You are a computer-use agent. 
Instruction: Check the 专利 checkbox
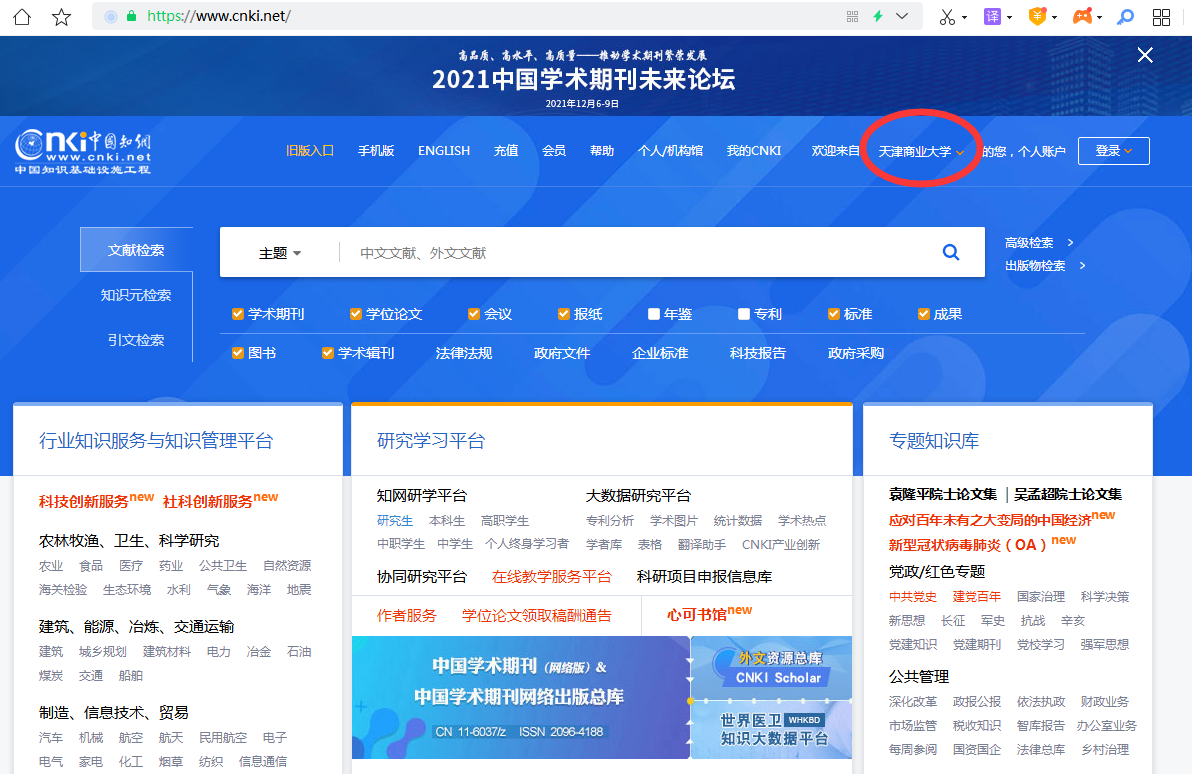coord(743,314)
